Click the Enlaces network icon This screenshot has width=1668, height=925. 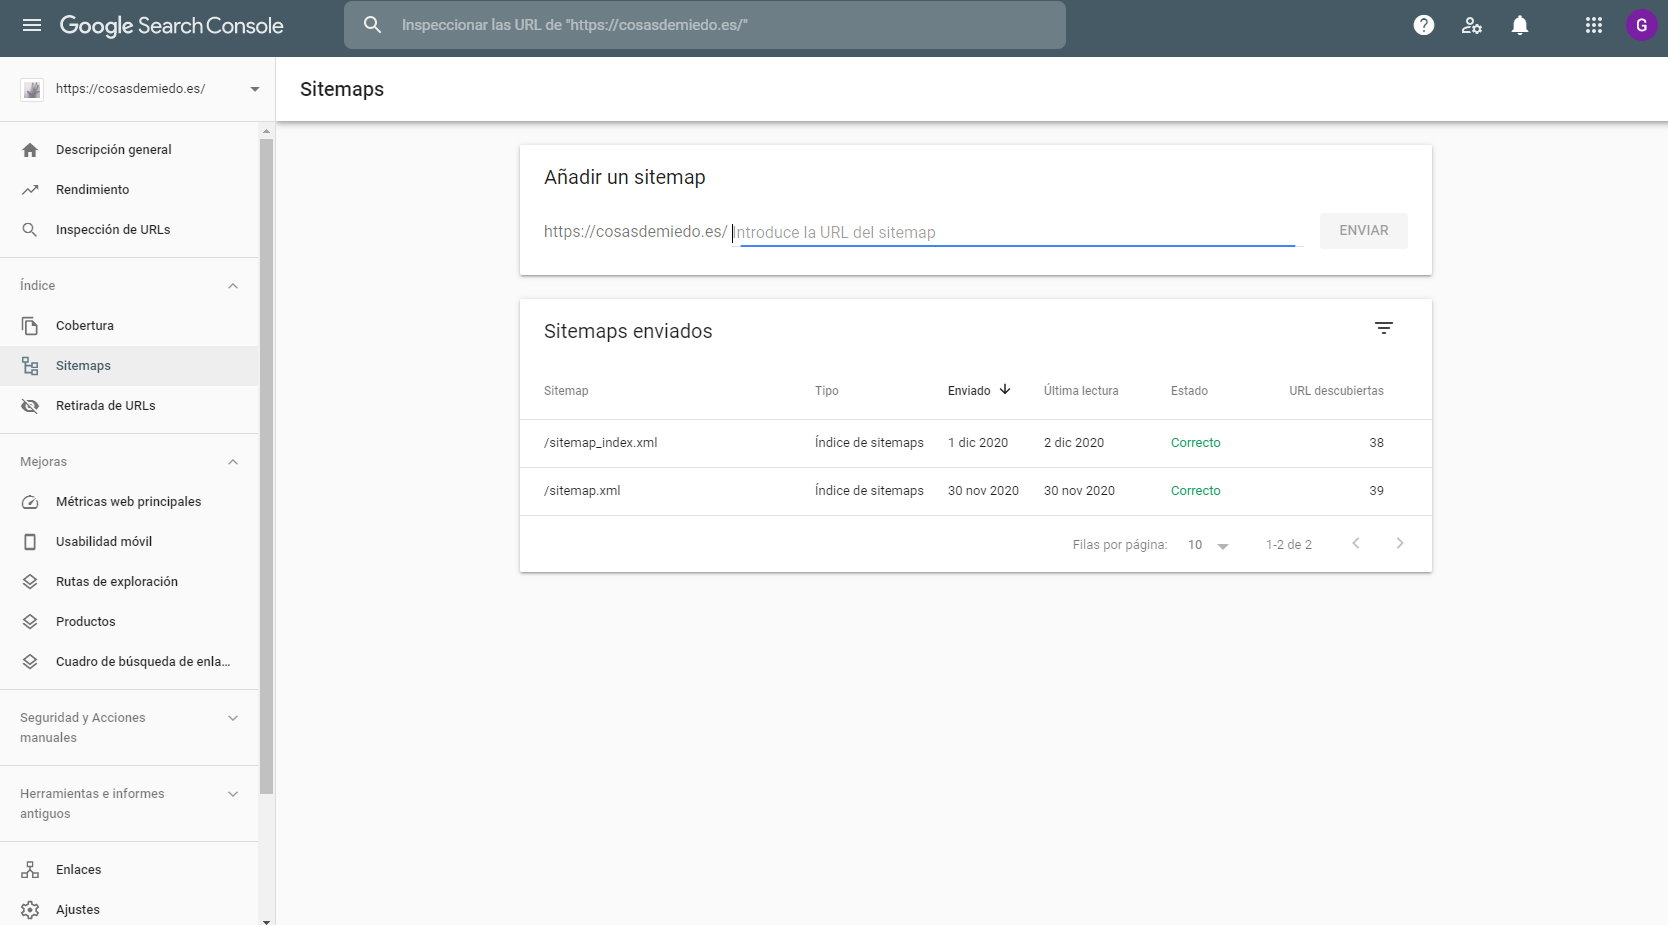[30, 870]
